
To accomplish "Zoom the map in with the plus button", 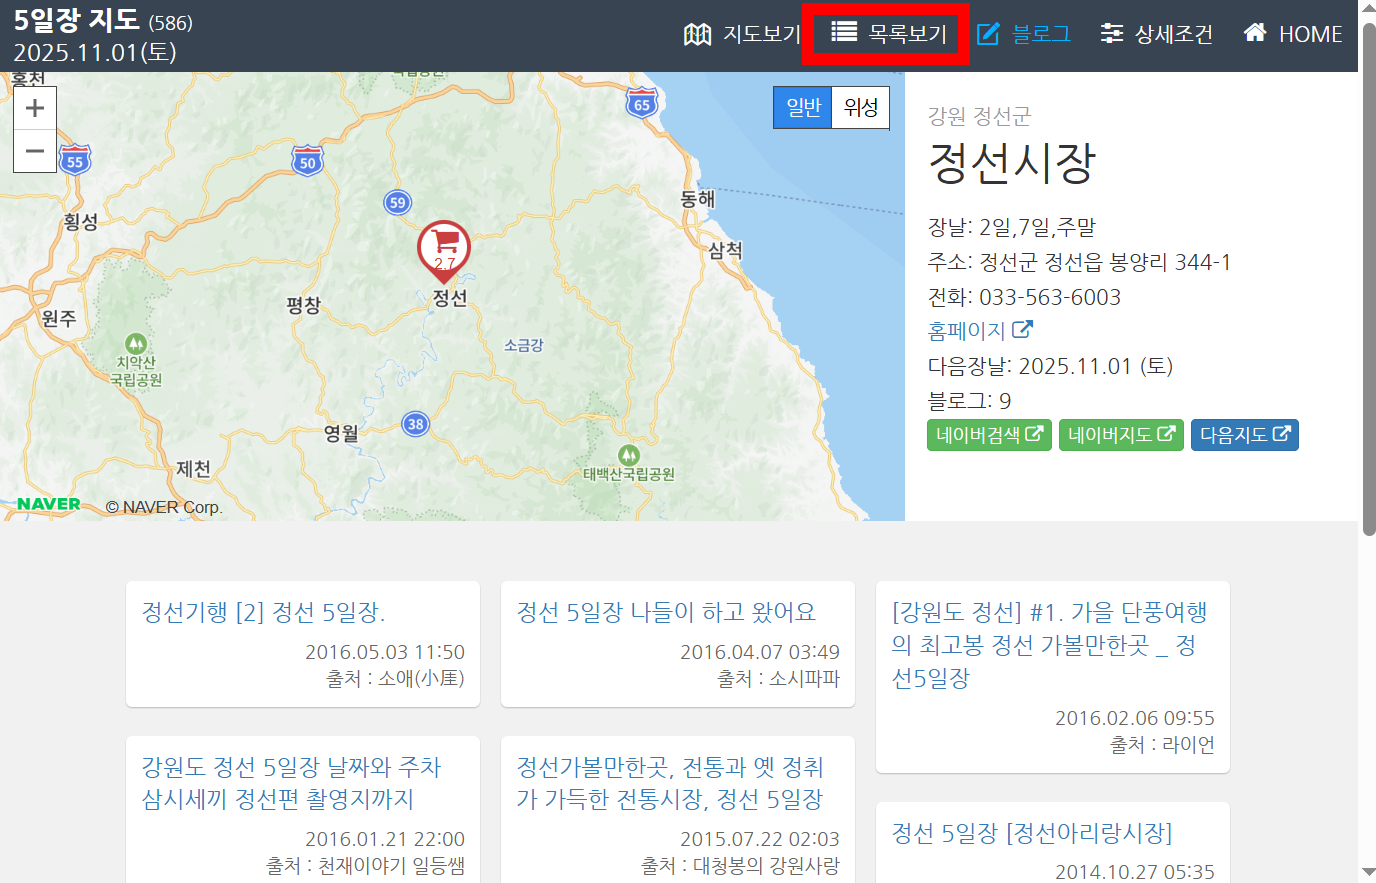I will [34, 107].
